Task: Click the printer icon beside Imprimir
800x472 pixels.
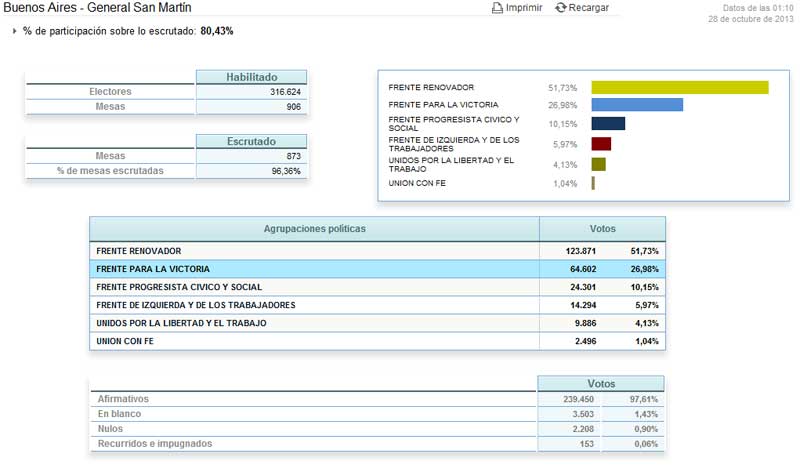Action: pos(497,8)
